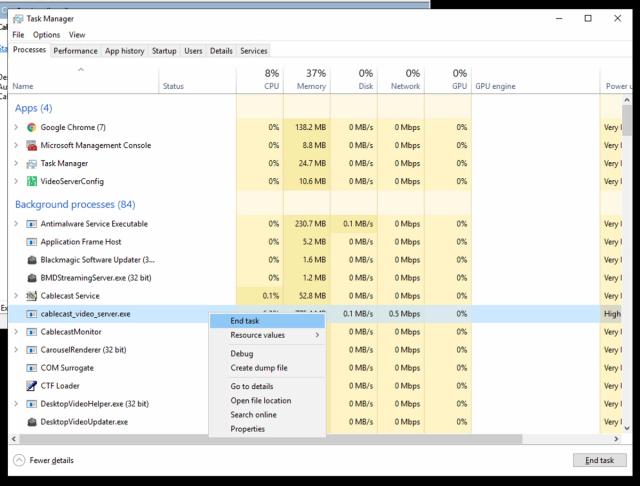This screenshot has width=640, height=486.
Task: Expand Antimalware Service Executable row
Action: tap(16, 224)
